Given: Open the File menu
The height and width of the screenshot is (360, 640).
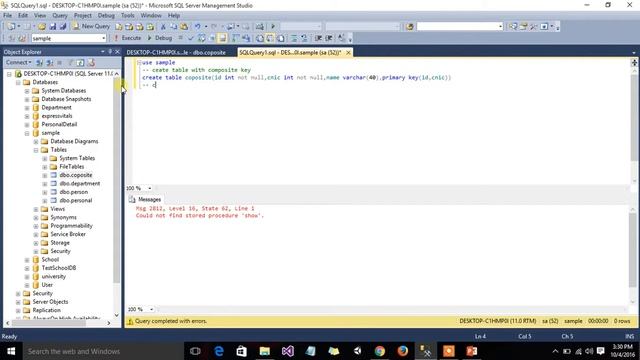Looking at the screenshot, I should tap(7, 16).
